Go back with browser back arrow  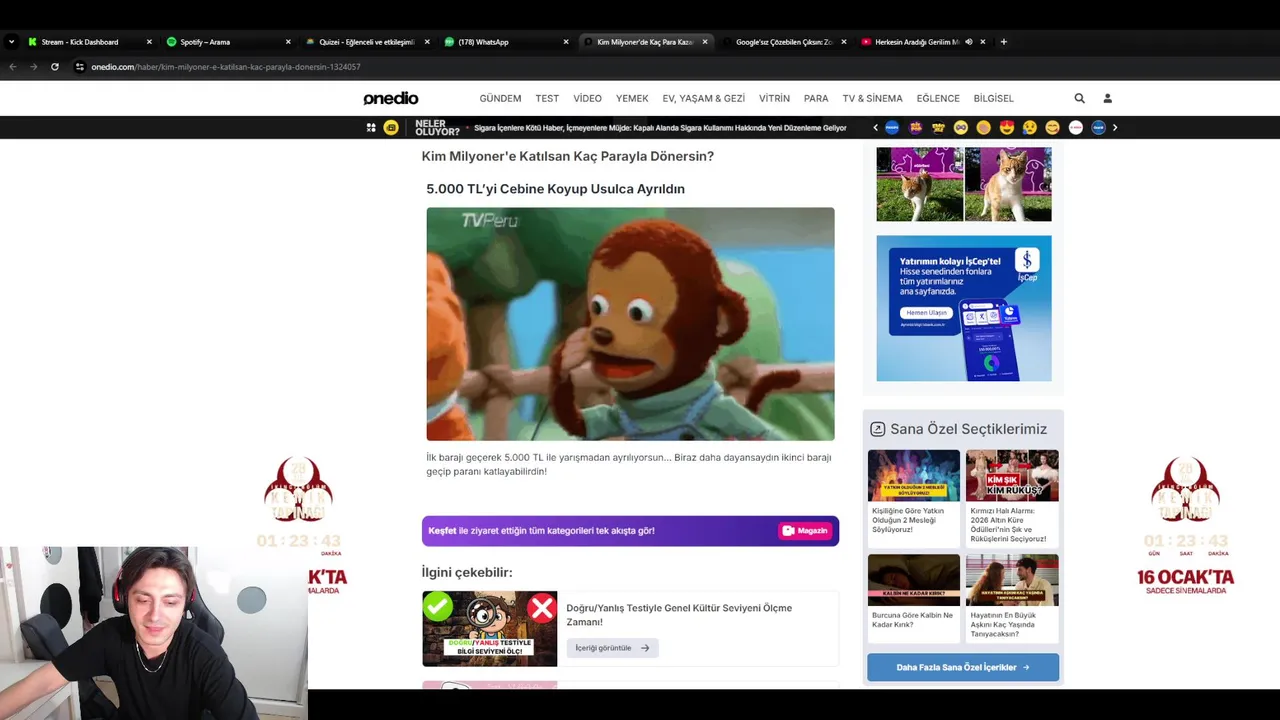click(x=13, y=67)
